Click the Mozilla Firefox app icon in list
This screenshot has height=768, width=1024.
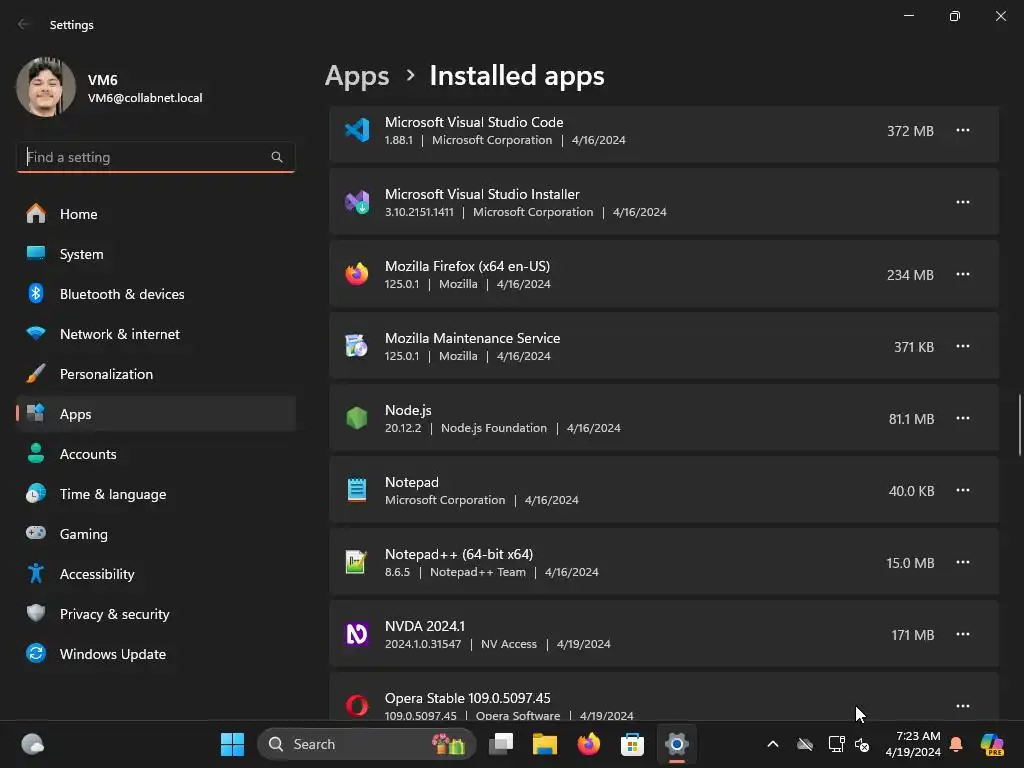(357, 274)
